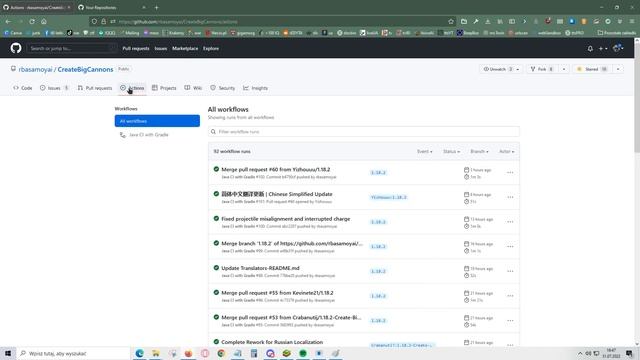The width and height of the screenshot is (640, 360).
Task: Open more options for Fixed projectile misalignment run
Action: coord(510,222)
